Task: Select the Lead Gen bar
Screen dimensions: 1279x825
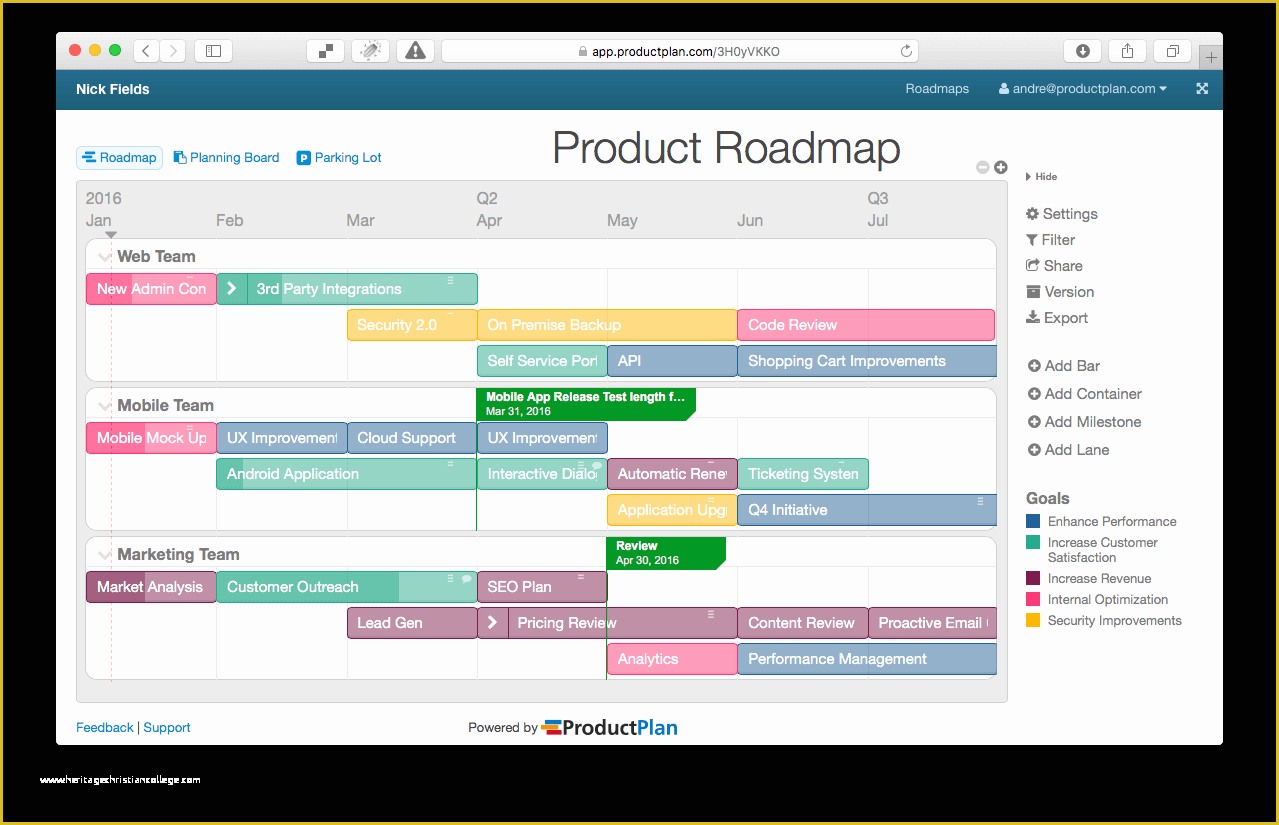Action: pyautogui.click(x=412, y=623)
